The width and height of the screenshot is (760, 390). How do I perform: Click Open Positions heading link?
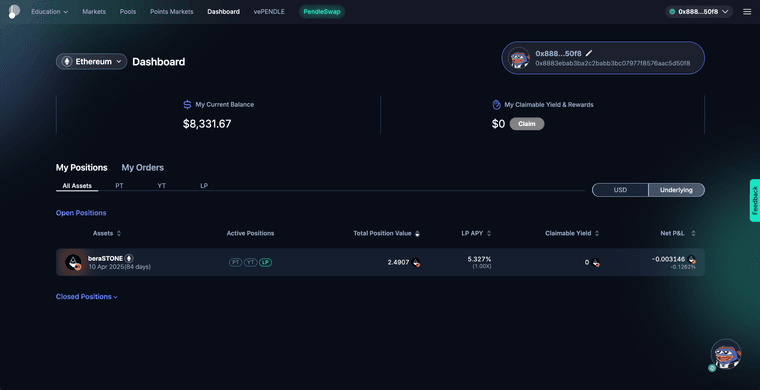(x=81, y=213)
